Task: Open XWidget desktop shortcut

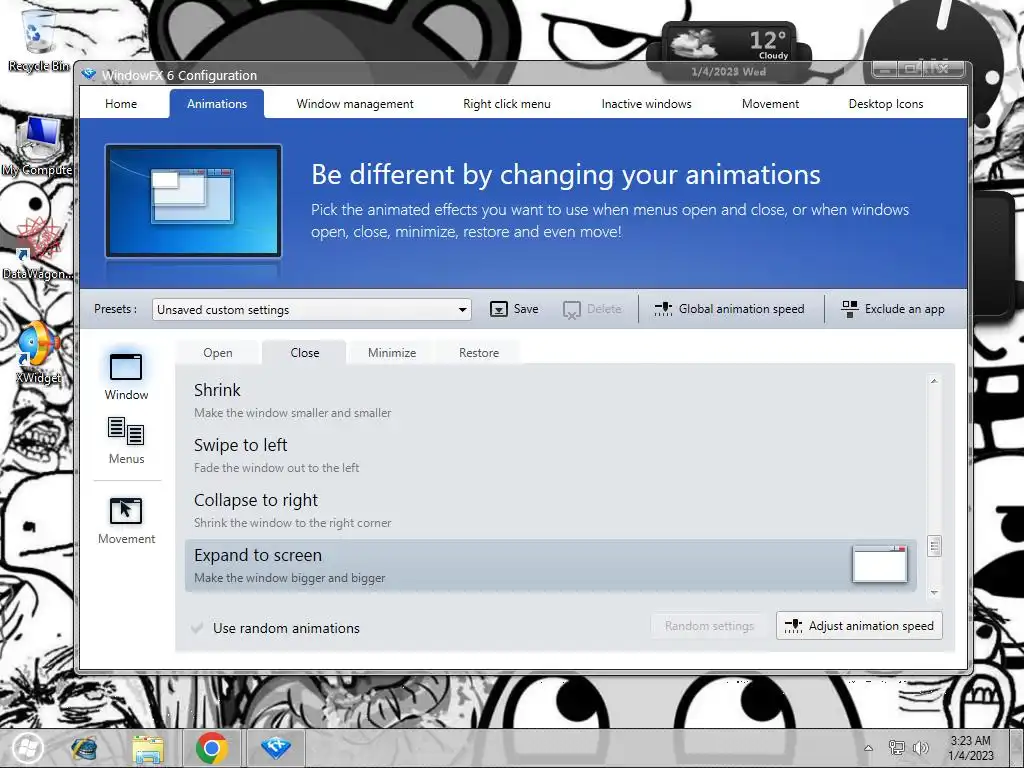Action: (38, 353)
